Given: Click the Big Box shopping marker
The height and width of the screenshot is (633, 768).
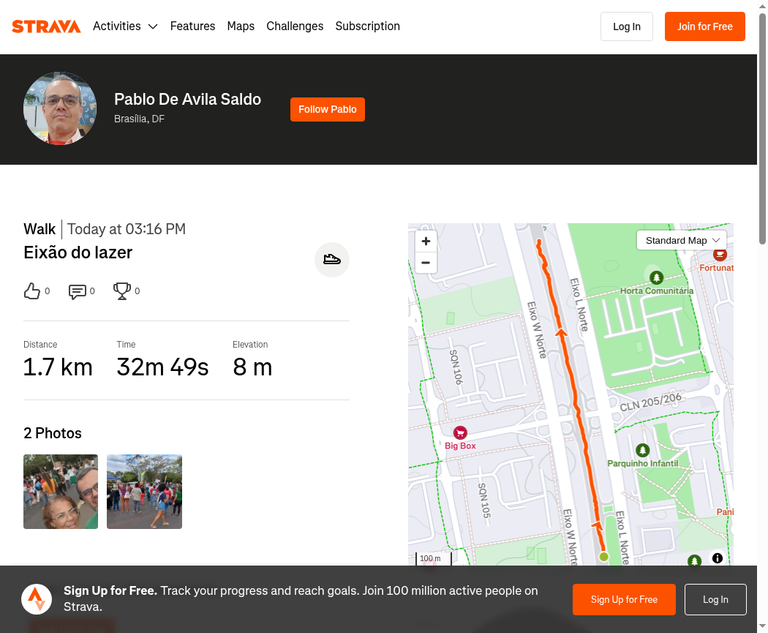Looking at the screenshot, I should (460, 433).
